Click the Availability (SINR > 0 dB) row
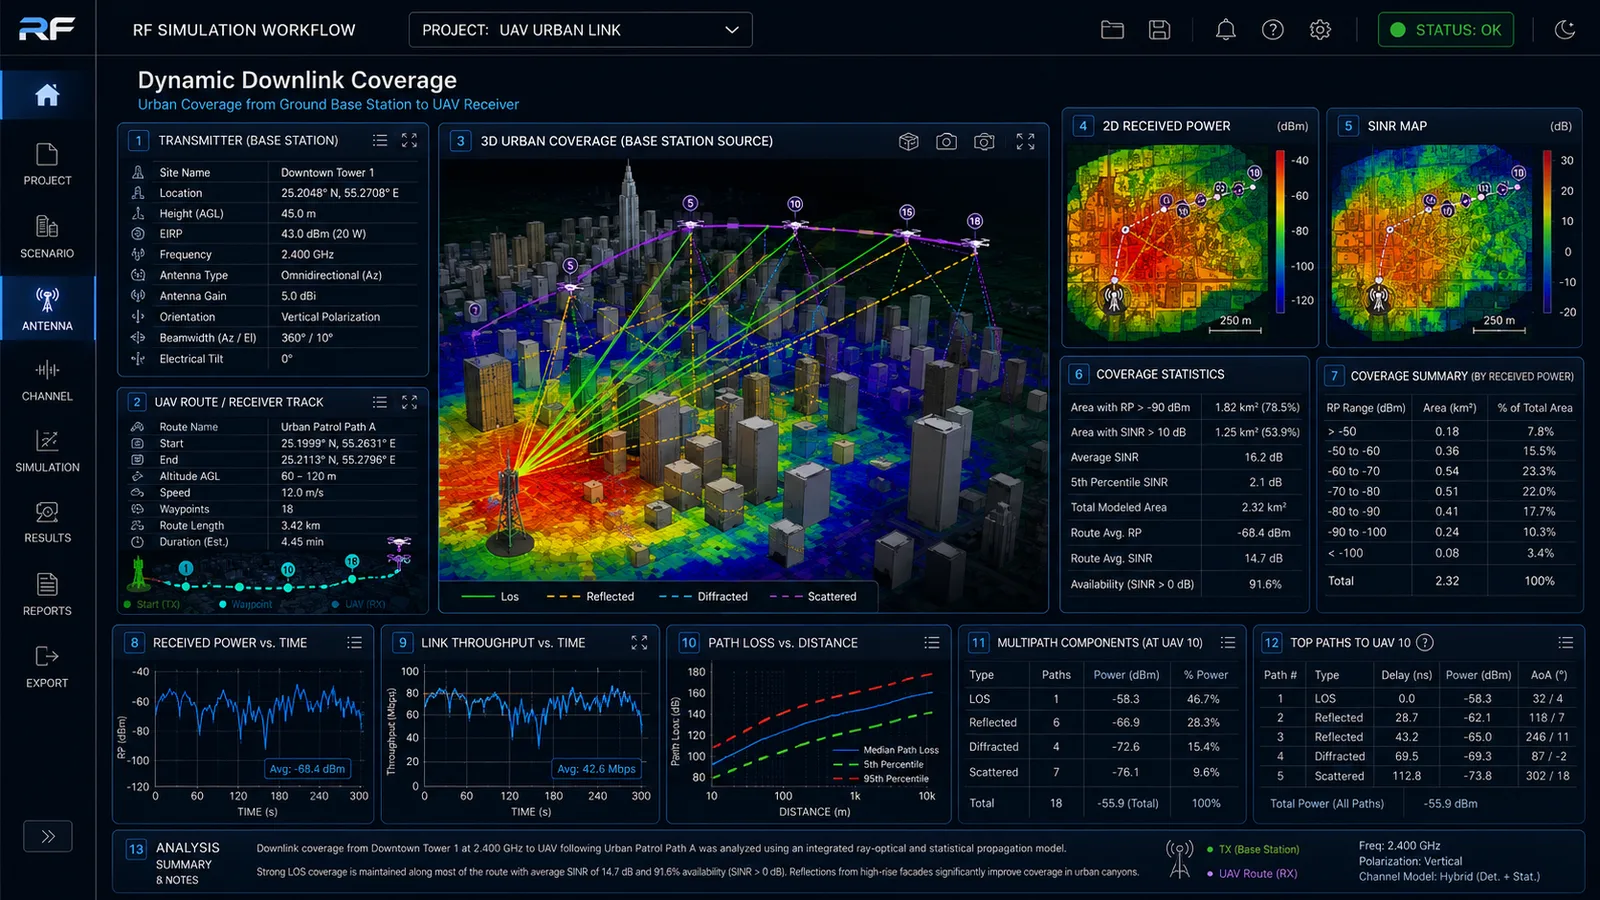Screen dimensions: 1600x900 [1184, 585]
